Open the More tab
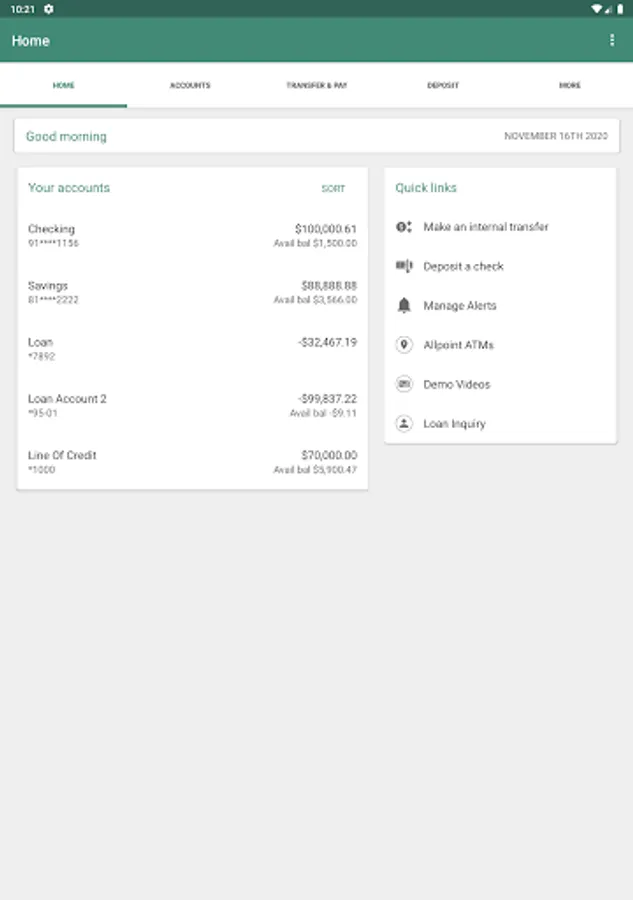Image resolution: width=633 pixels, height=900 pixels. click(570, 85)
